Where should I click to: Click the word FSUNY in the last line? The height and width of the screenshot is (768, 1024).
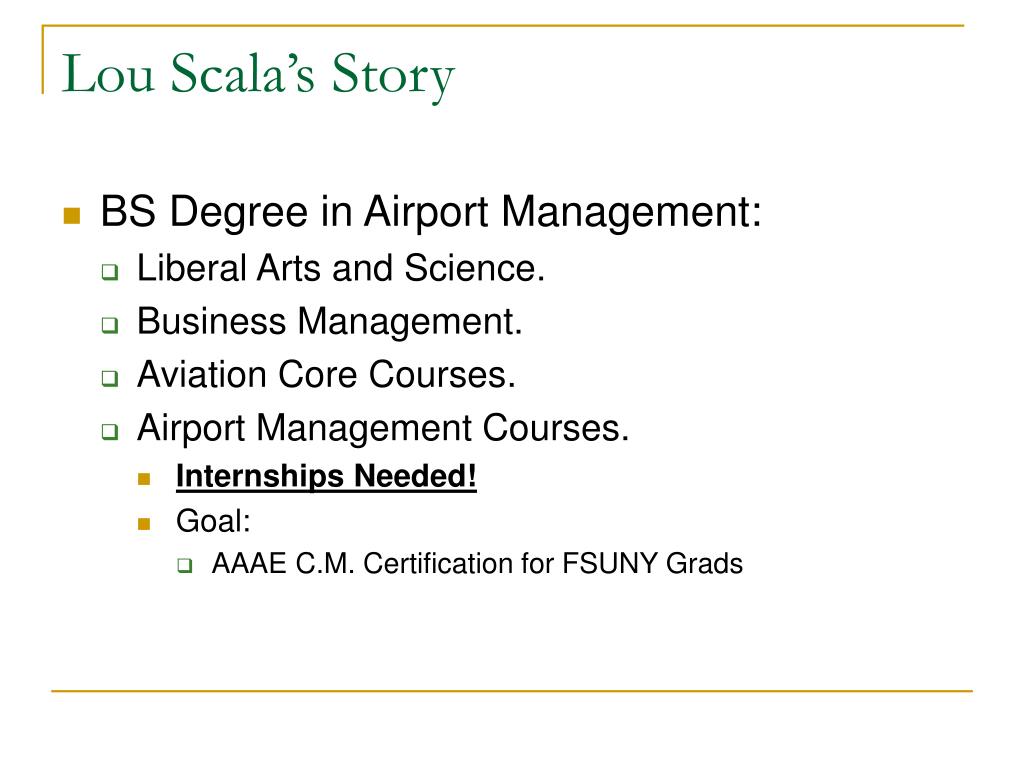coord(609,564)
